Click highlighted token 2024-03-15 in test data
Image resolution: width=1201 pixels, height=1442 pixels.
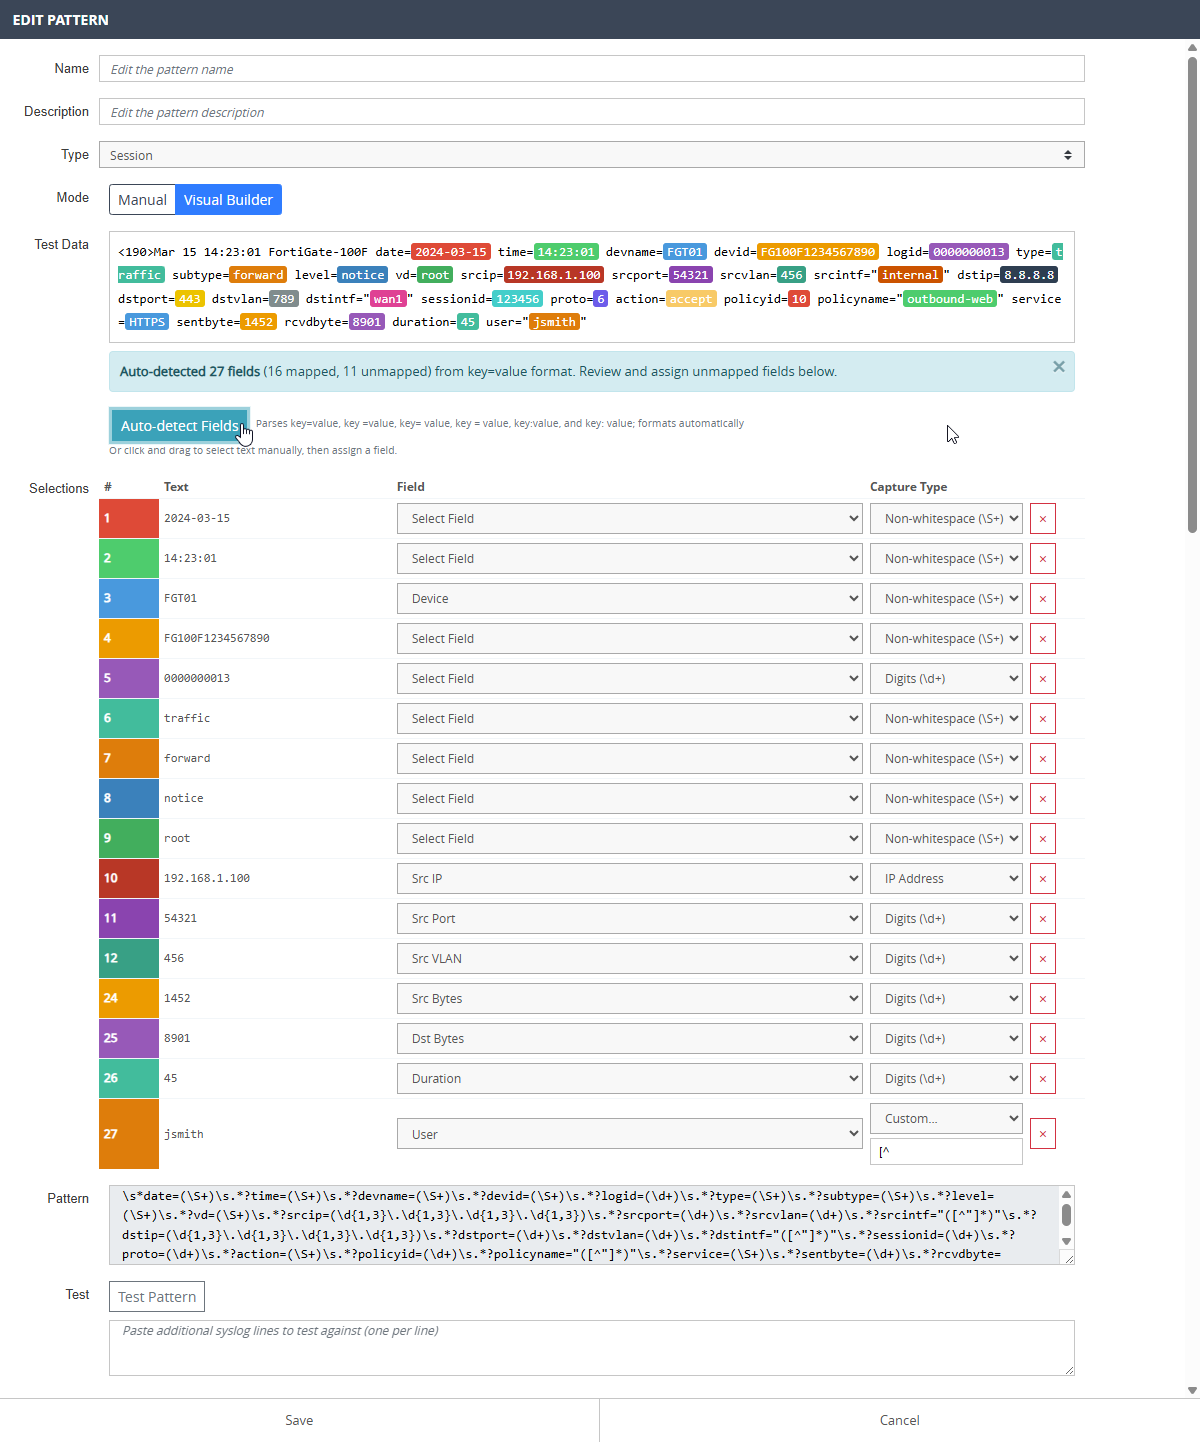pos(451,252)
